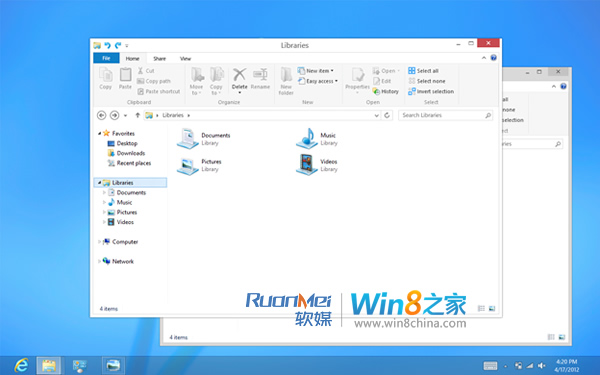Click the ribbon Help question mark icon

[494, 58]
